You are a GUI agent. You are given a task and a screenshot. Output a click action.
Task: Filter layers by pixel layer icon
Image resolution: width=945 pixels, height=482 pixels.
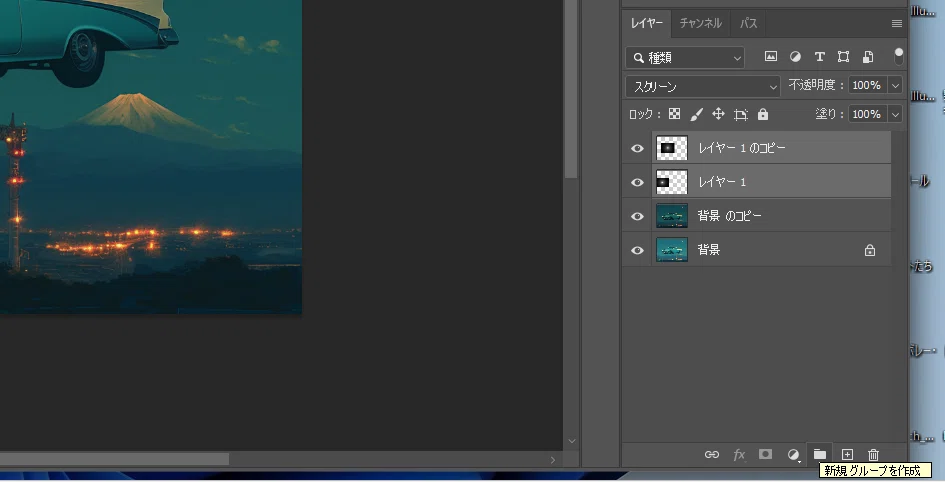(x=771, y=57)
